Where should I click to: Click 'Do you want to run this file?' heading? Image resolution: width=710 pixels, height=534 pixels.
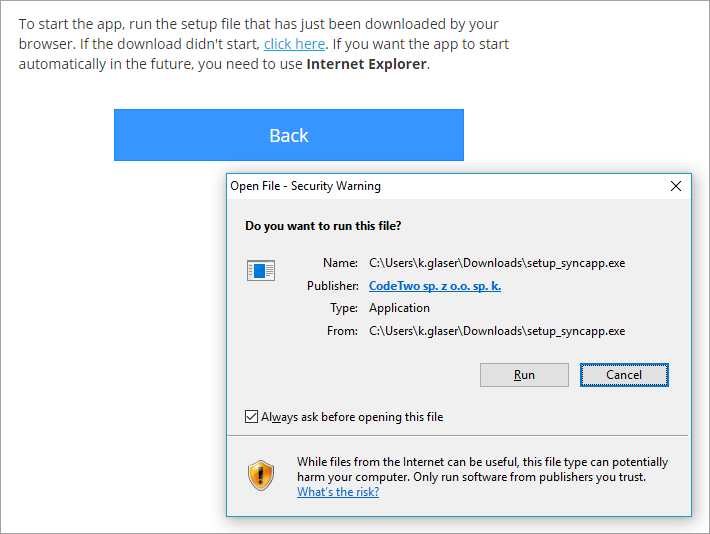coord(323,226)
